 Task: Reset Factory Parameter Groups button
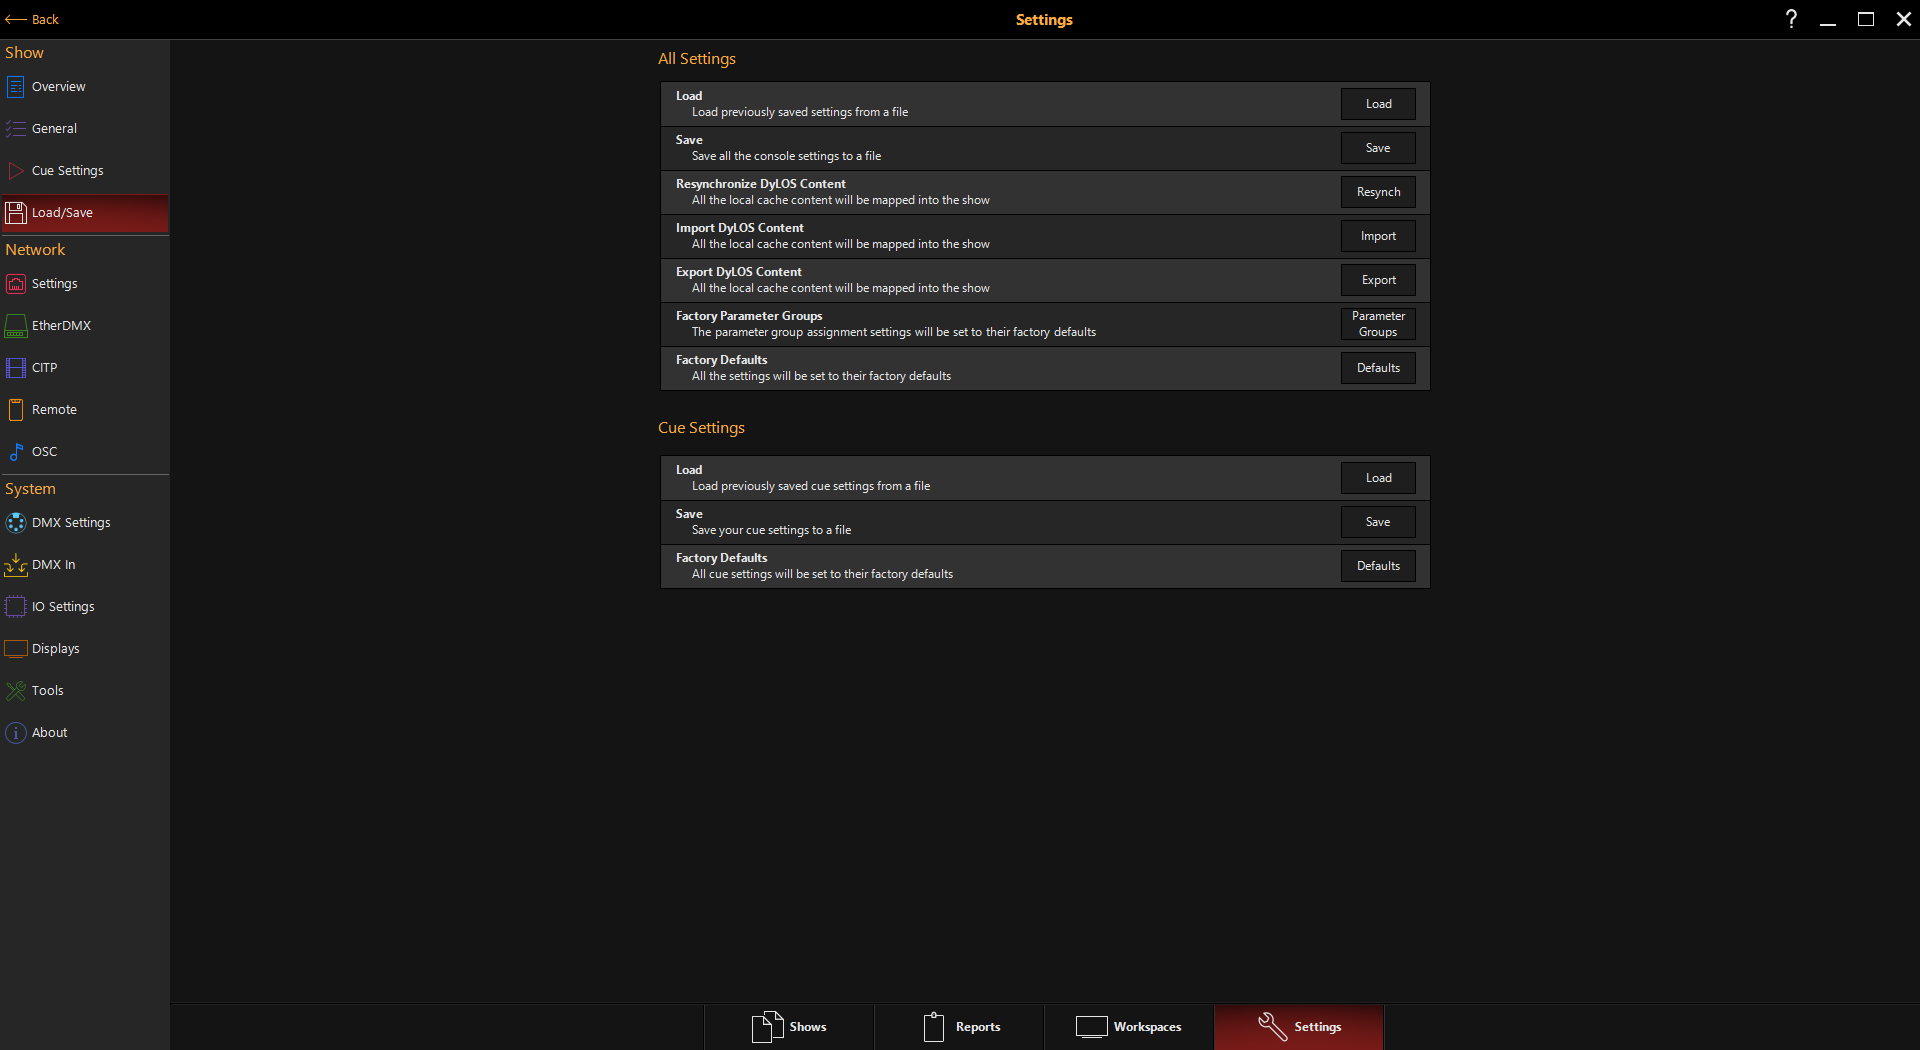point(1378,324)
